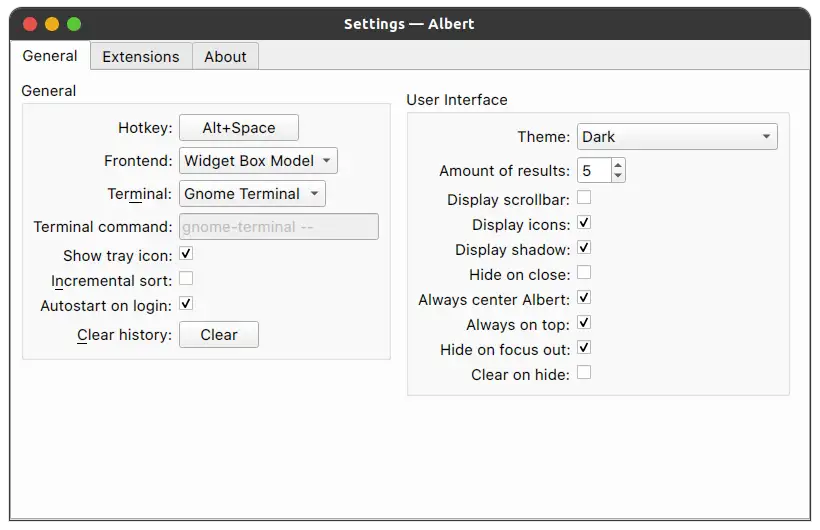The image size is (820, 530).
Task: Disable Show tray icon checkbox
Action: pos(186,254)
